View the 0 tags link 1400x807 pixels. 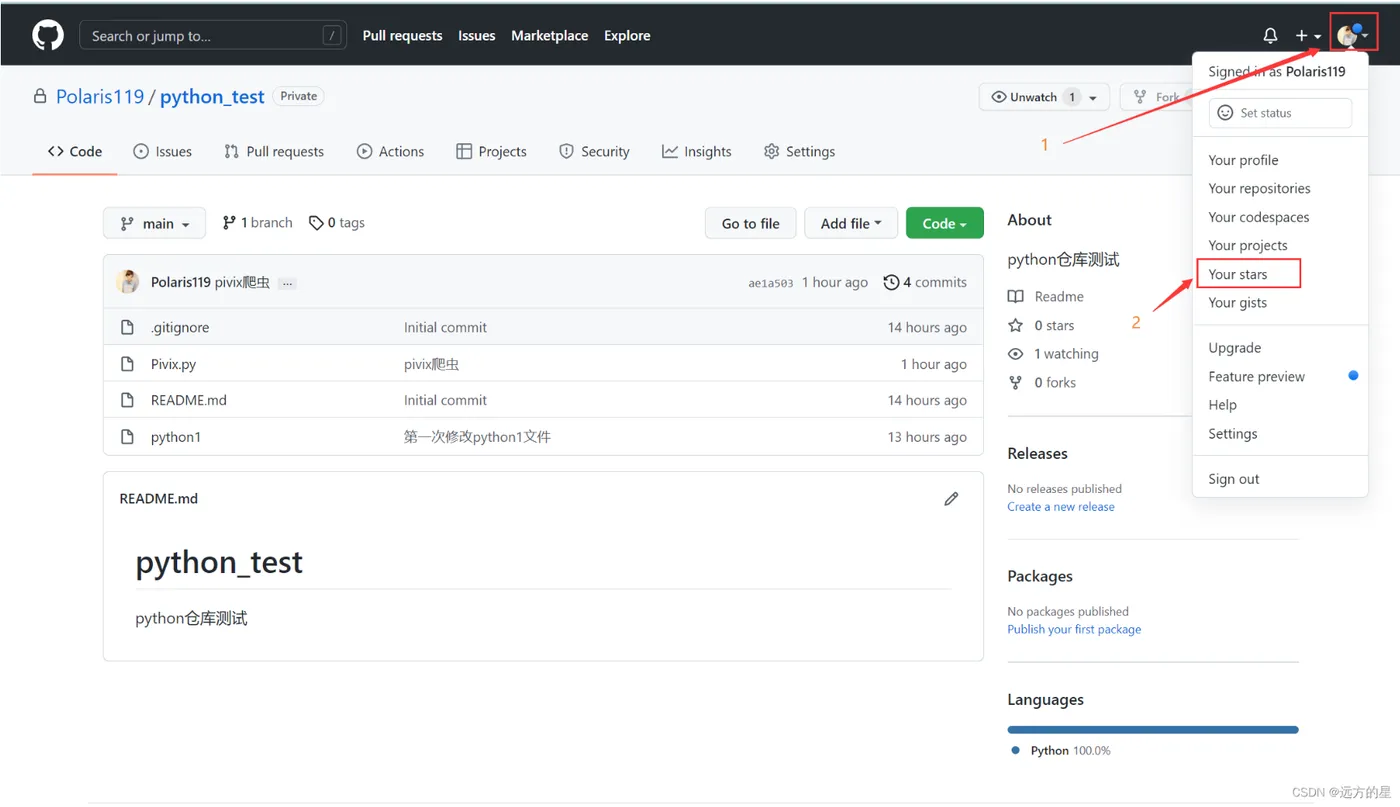click(337, 222)
